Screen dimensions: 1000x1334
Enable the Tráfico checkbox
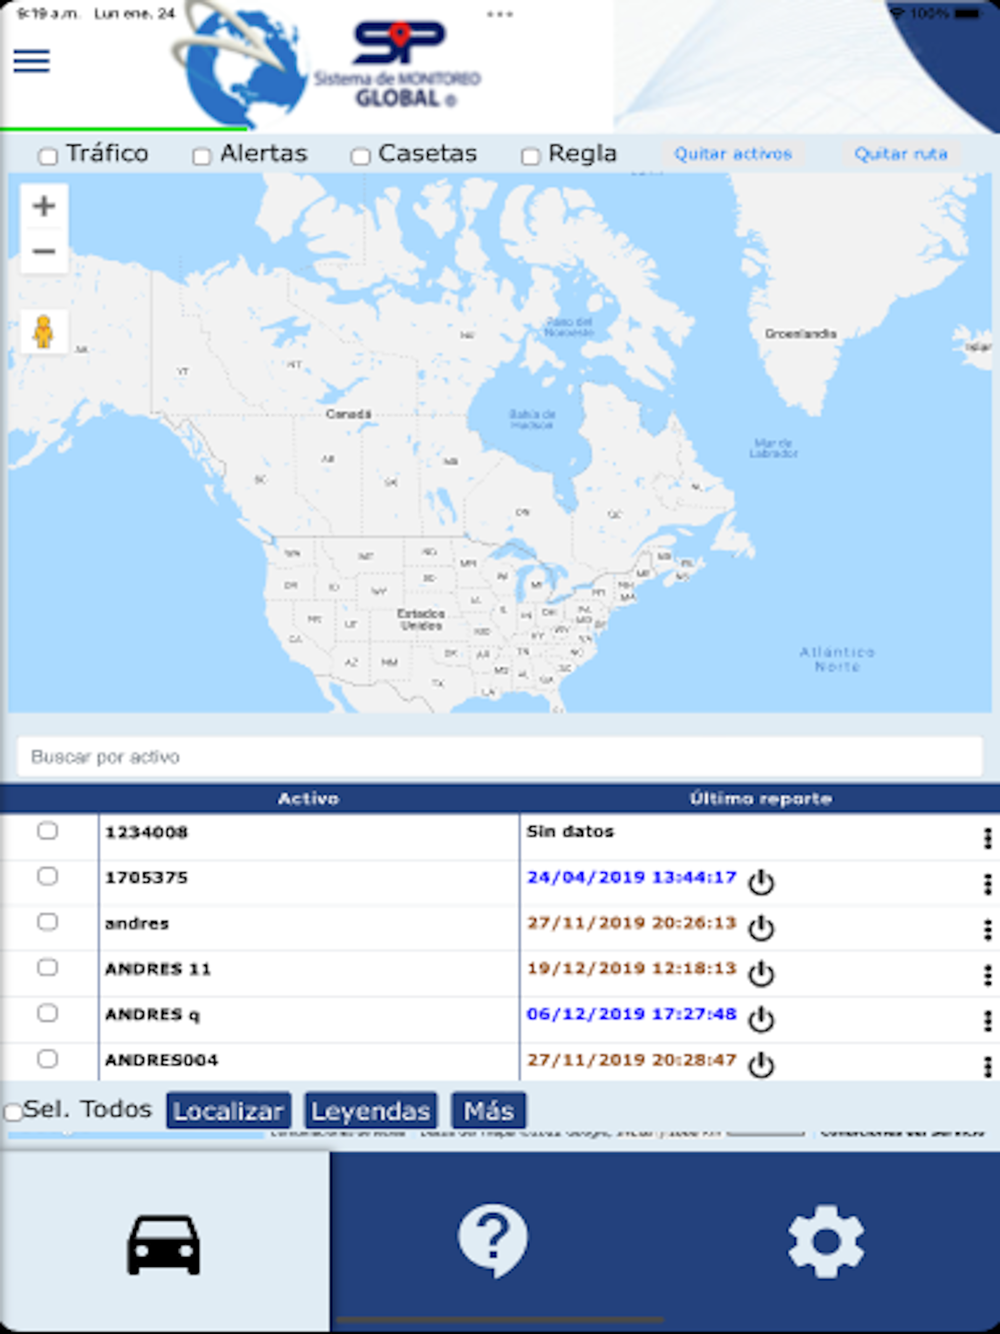click(47, 156)
